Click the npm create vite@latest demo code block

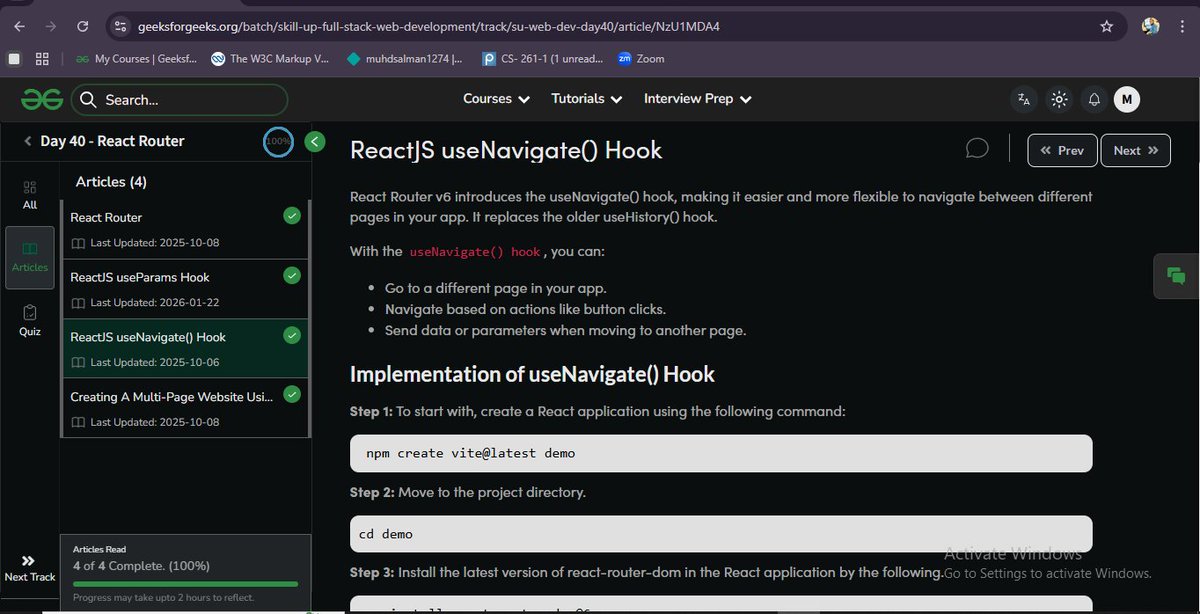coord(720,453)
